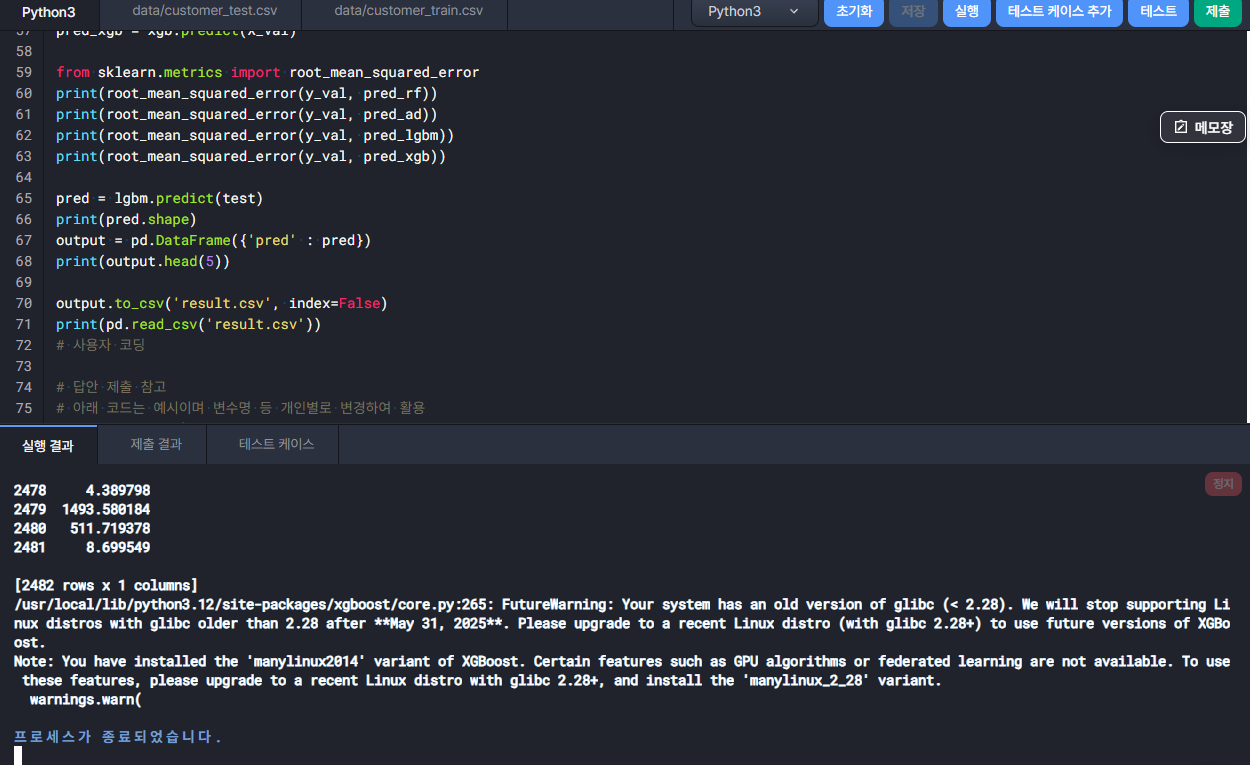This screenshot has height=765, width=1250.
Task: Open the Python3 language dropdown
Action: pyautogui.click(x=754, y=12)
